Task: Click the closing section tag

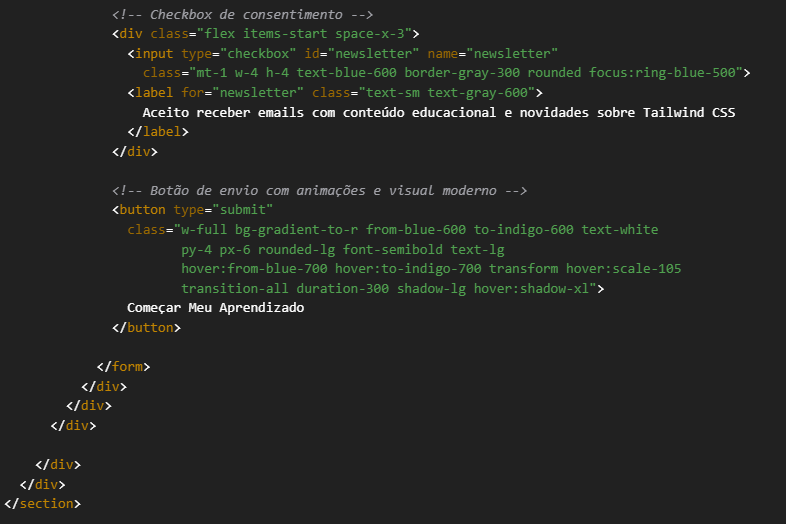Action: 43,503
